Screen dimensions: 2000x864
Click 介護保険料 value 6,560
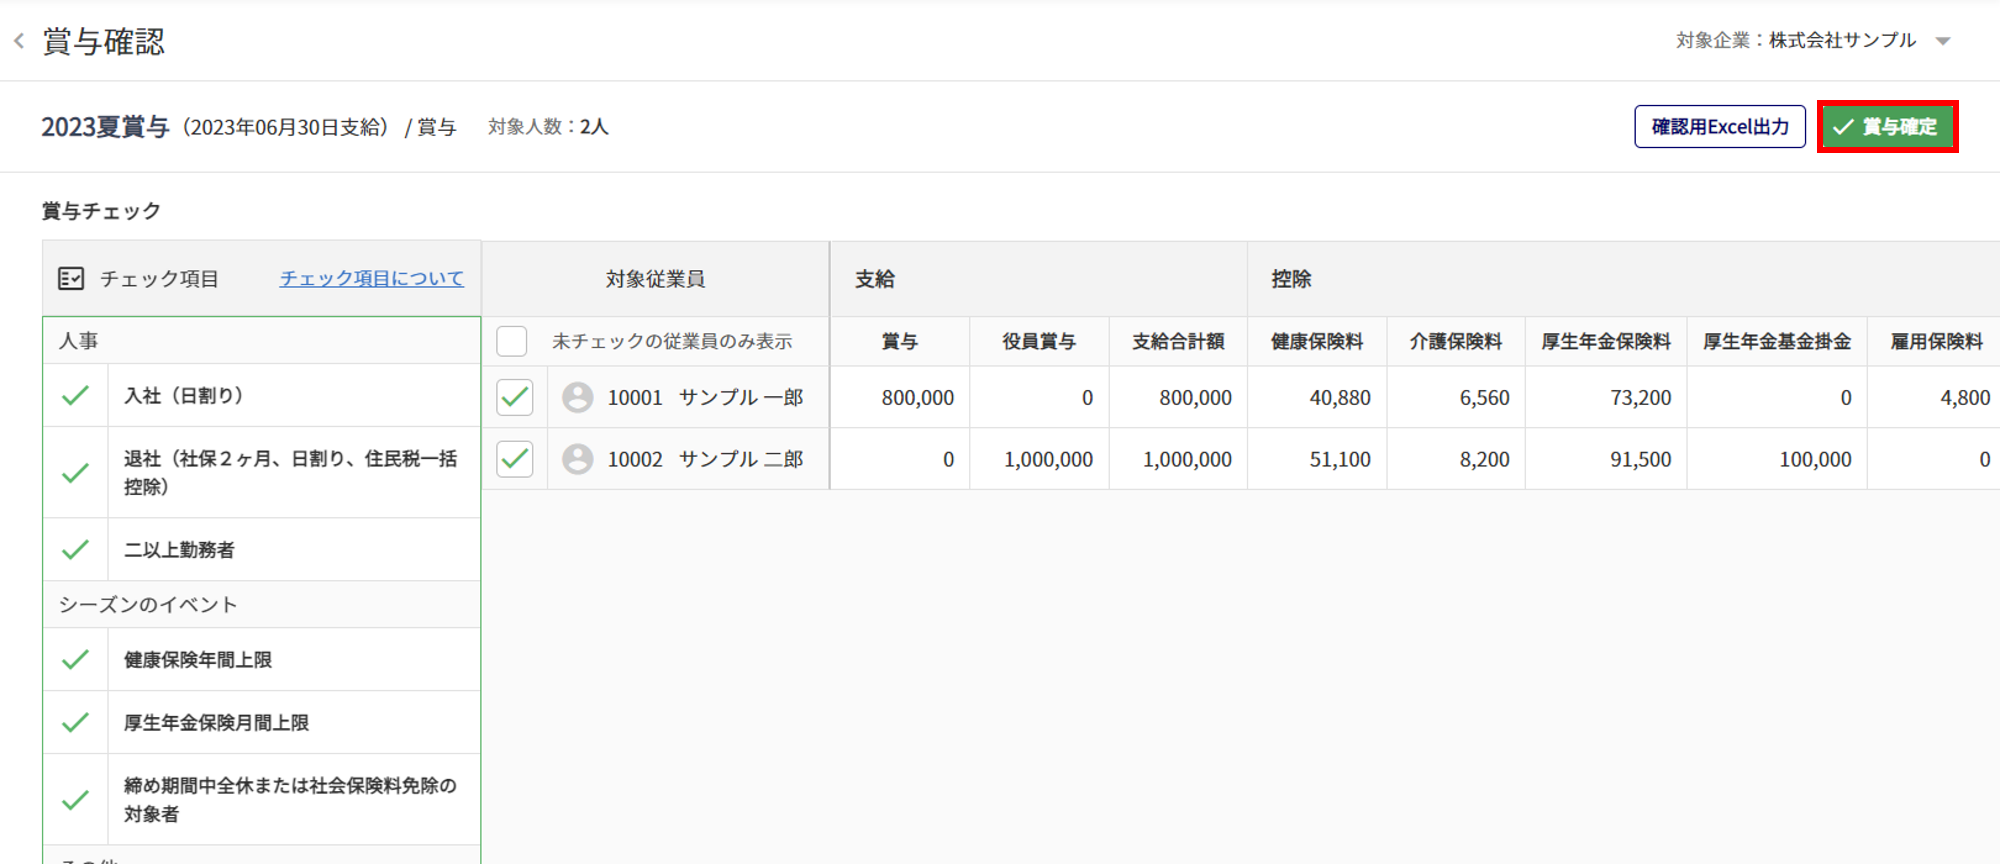point(1484,398)
